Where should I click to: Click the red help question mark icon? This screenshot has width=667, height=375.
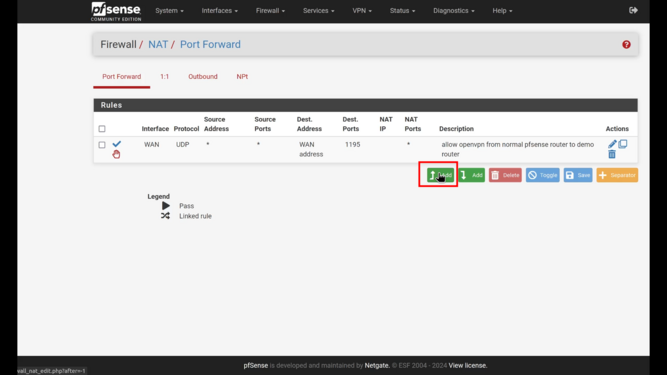click(626, 45)
